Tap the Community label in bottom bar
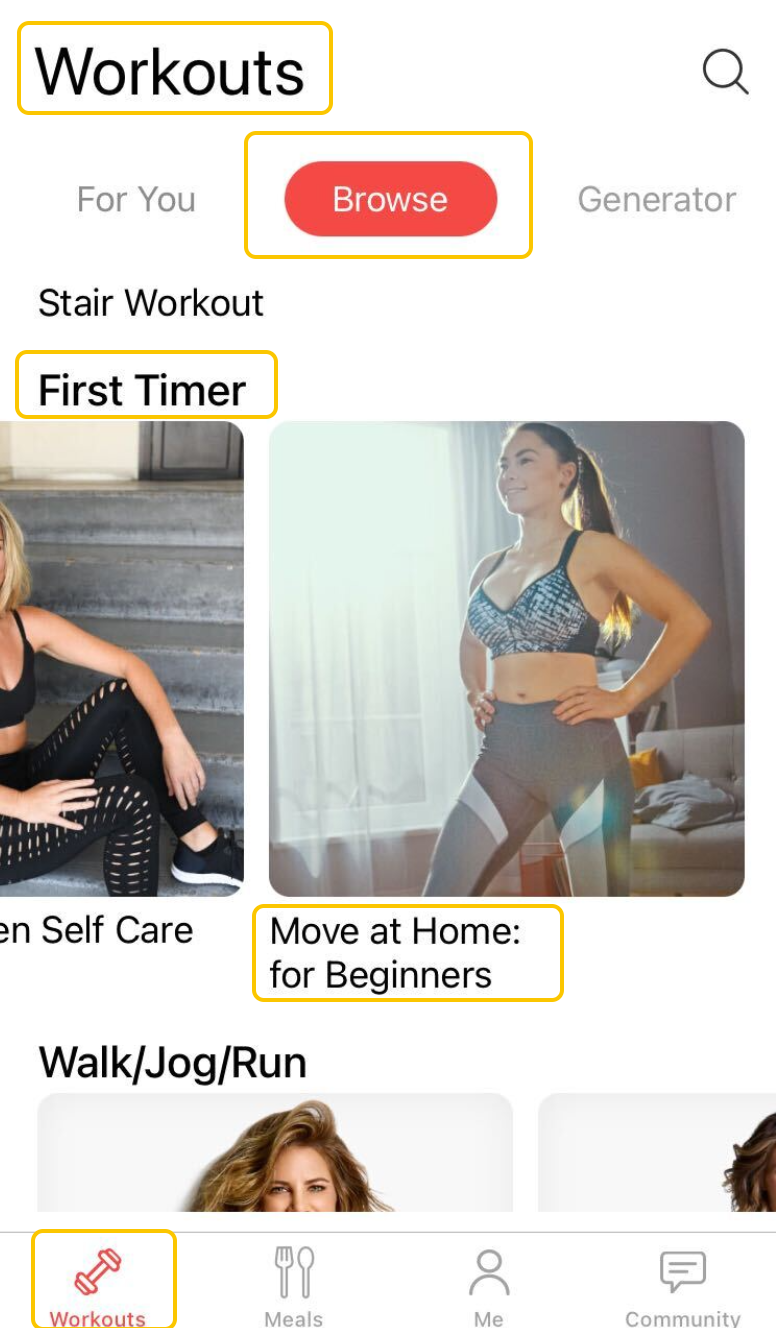The width and height of the screenshot is (776, 1328). [x=683, y=1318]
